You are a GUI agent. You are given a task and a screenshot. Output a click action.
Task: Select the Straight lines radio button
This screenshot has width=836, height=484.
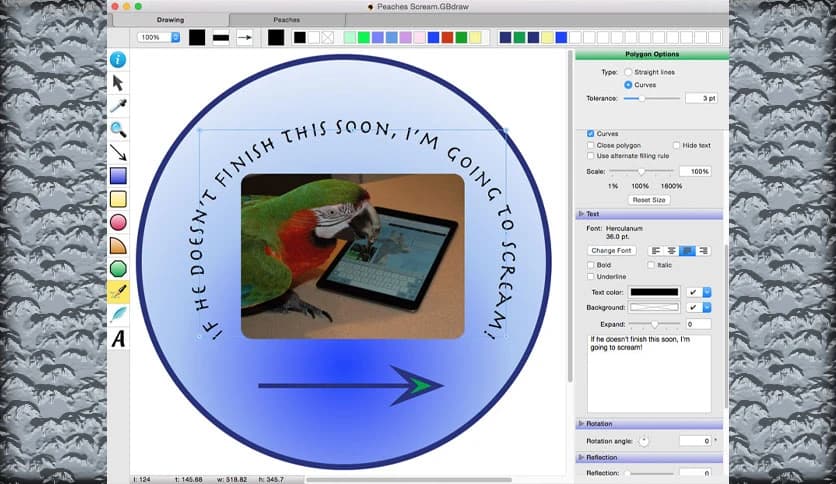pos(628,72)
